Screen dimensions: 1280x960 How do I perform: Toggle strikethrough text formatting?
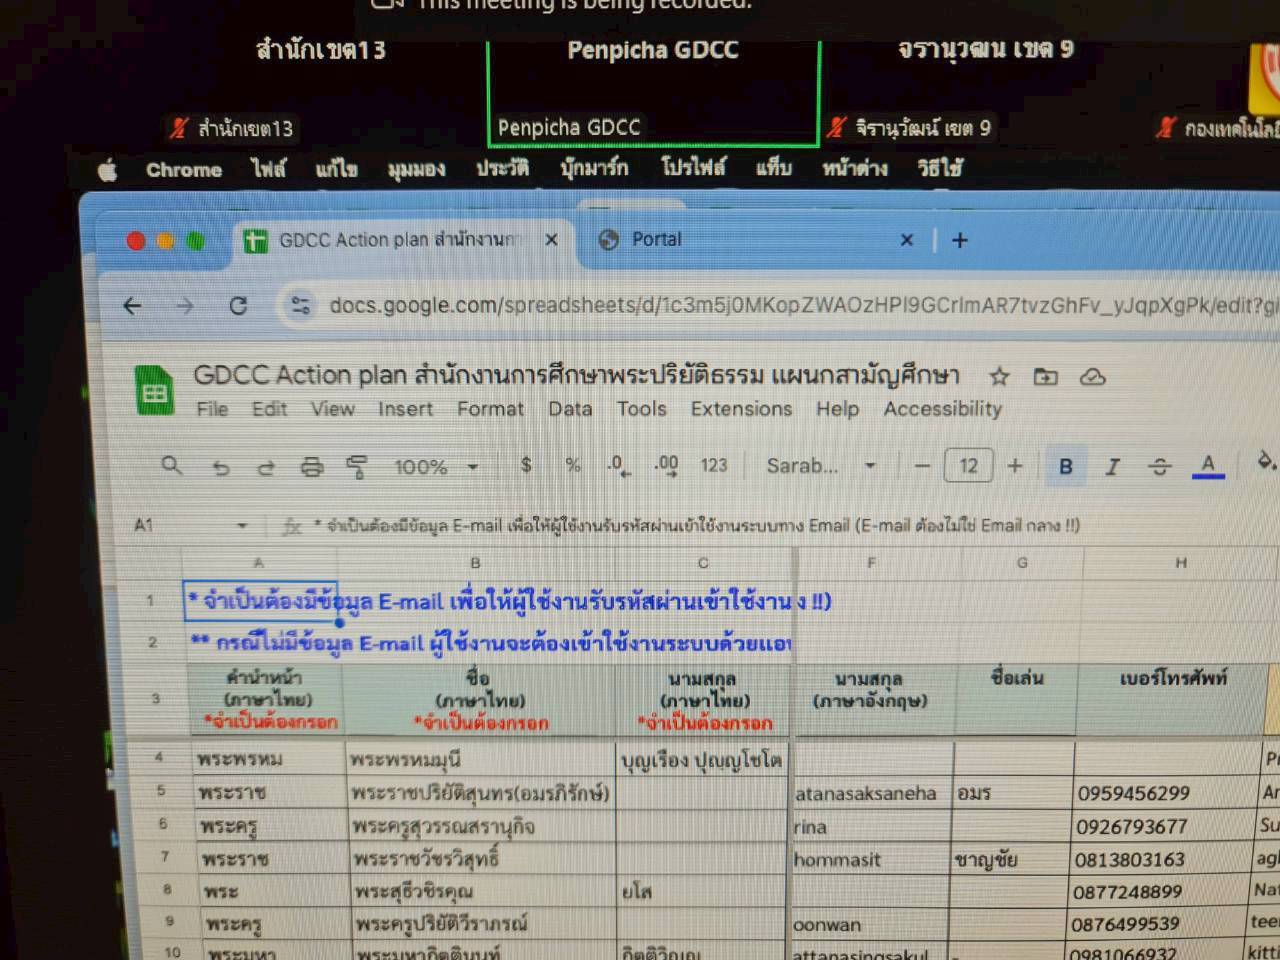click(1159, 466)
